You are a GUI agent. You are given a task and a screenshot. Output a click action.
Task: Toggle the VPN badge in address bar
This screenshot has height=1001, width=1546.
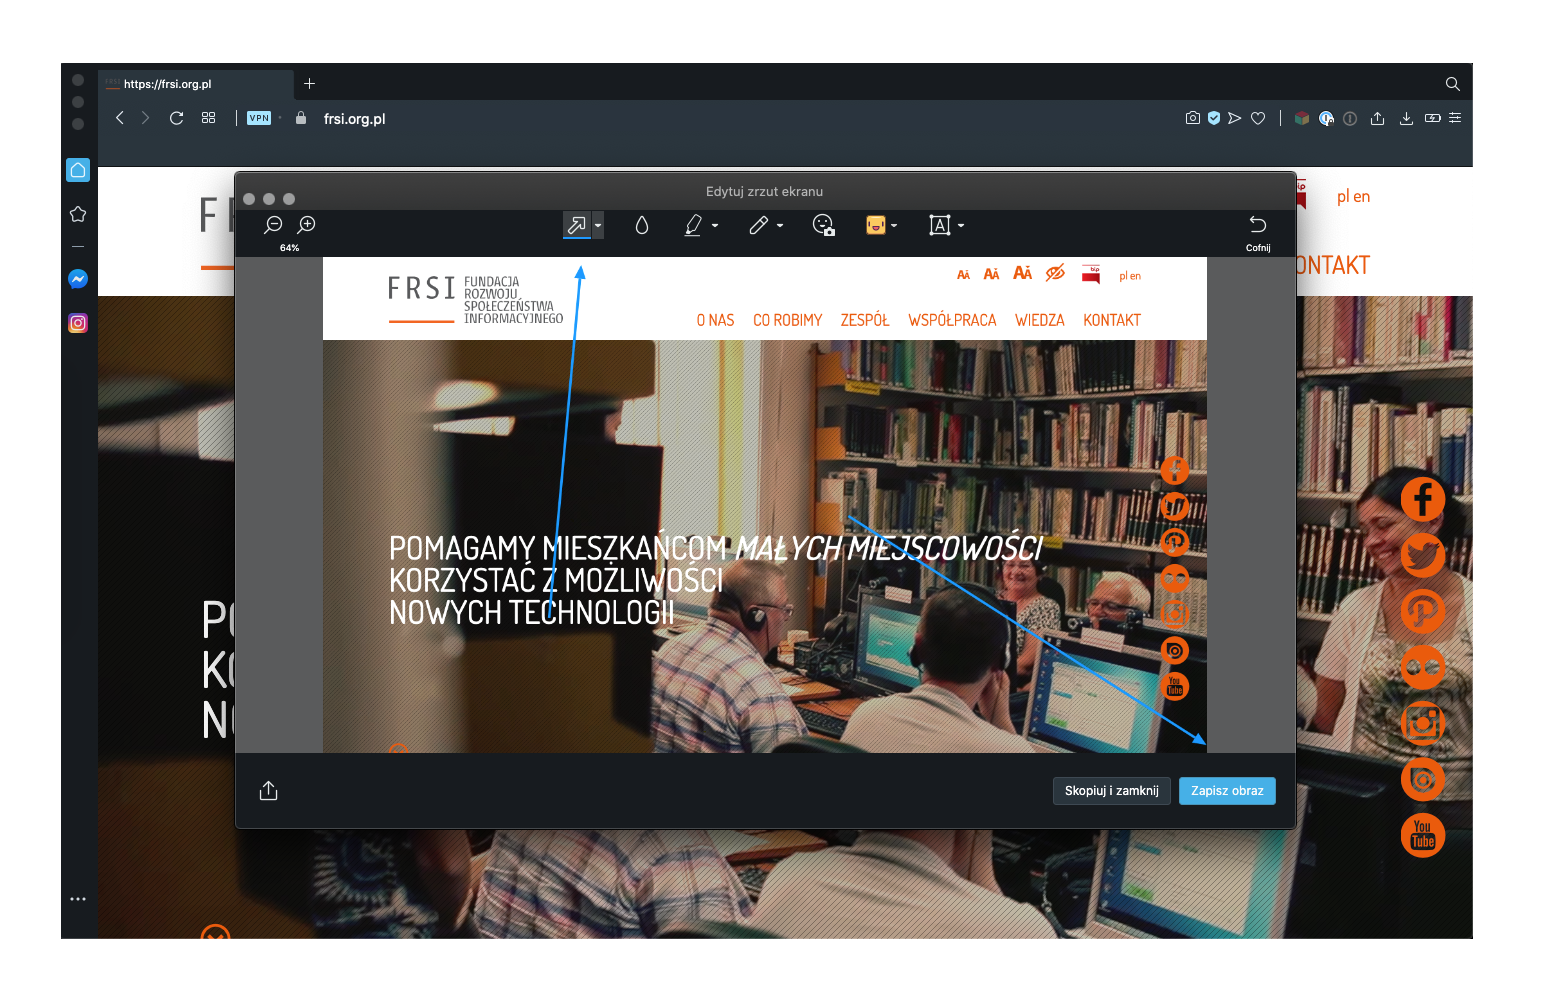tap(259, 118)
